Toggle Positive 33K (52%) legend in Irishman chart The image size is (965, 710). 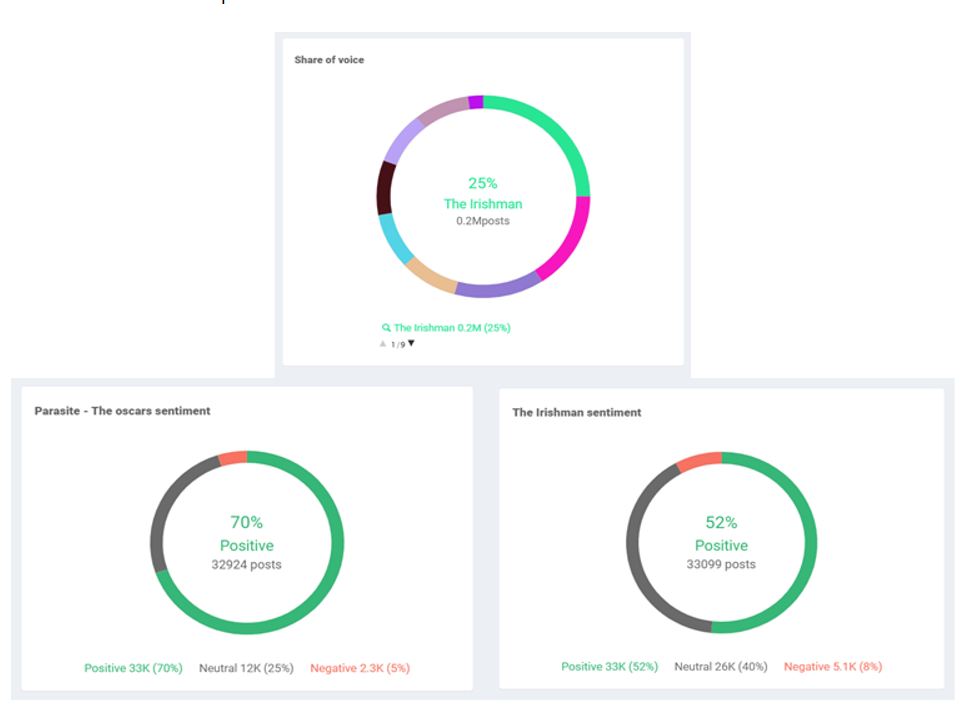point(609,666)
